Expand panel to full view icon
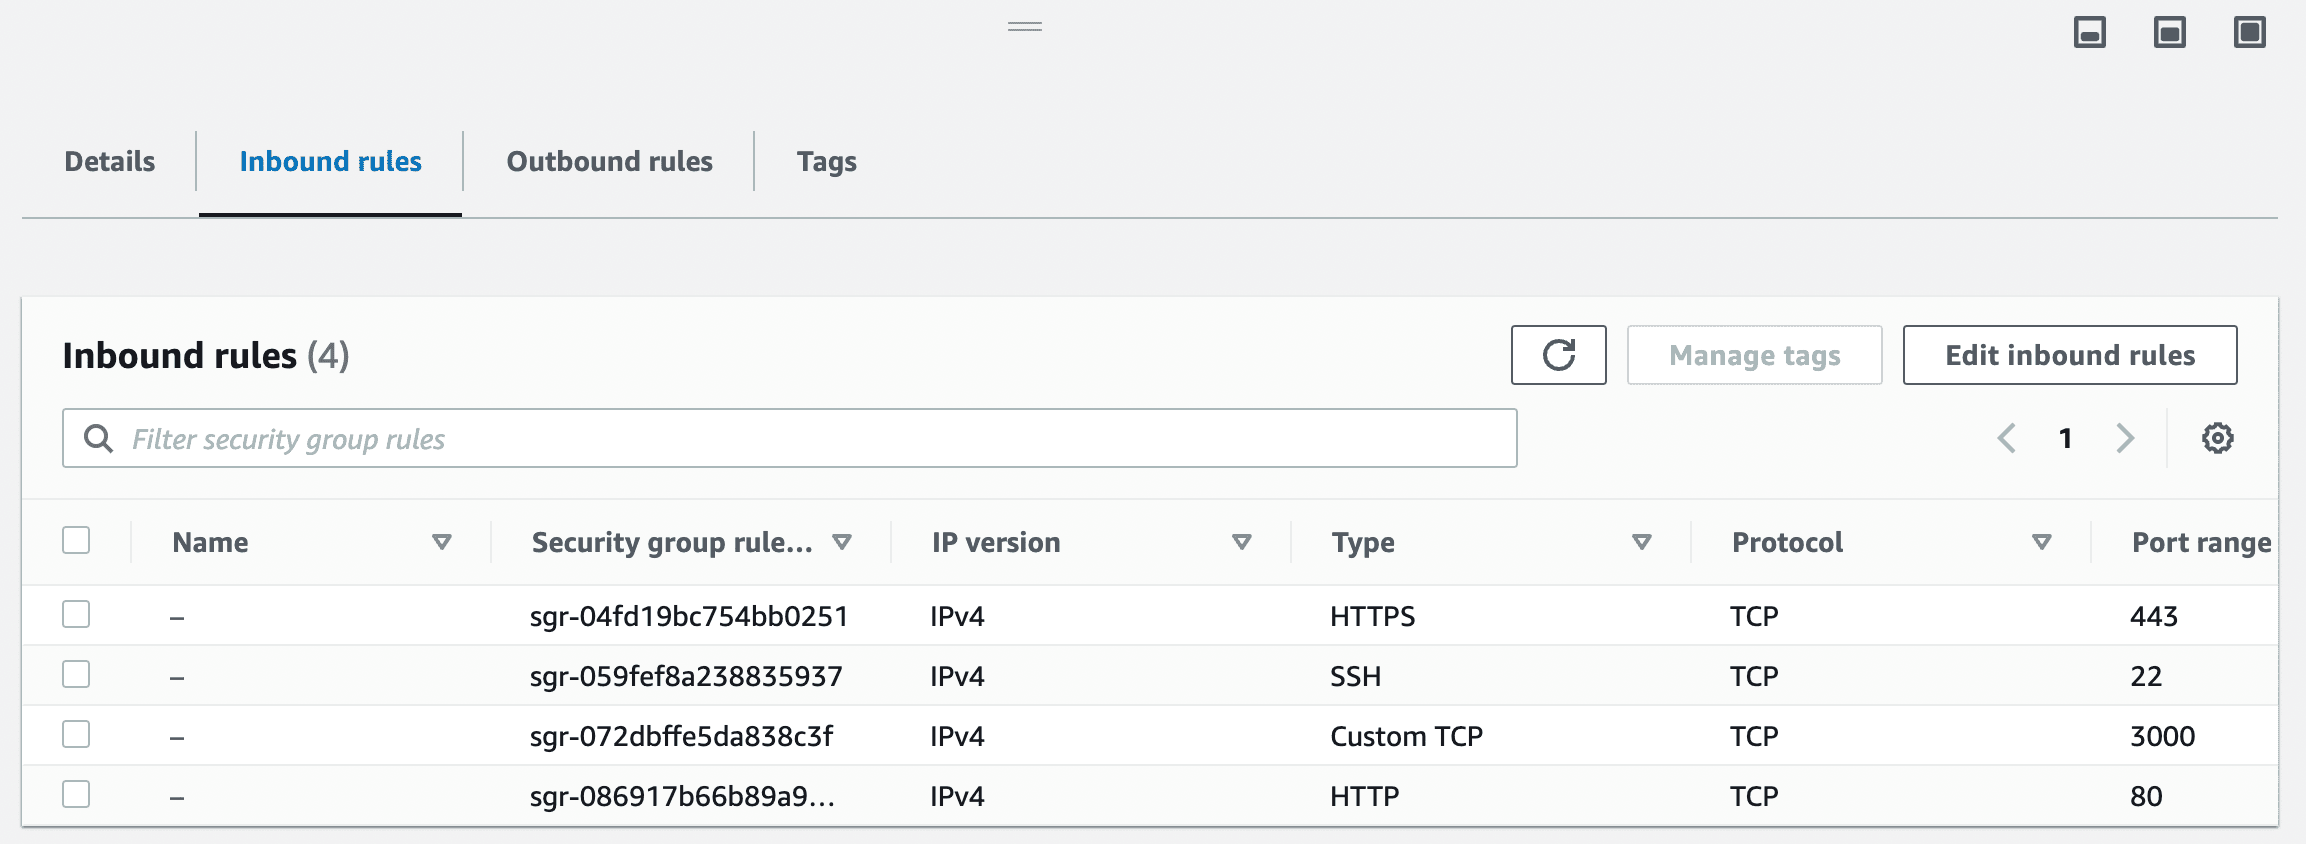Screen dimensions: 2306x844 2249,33
